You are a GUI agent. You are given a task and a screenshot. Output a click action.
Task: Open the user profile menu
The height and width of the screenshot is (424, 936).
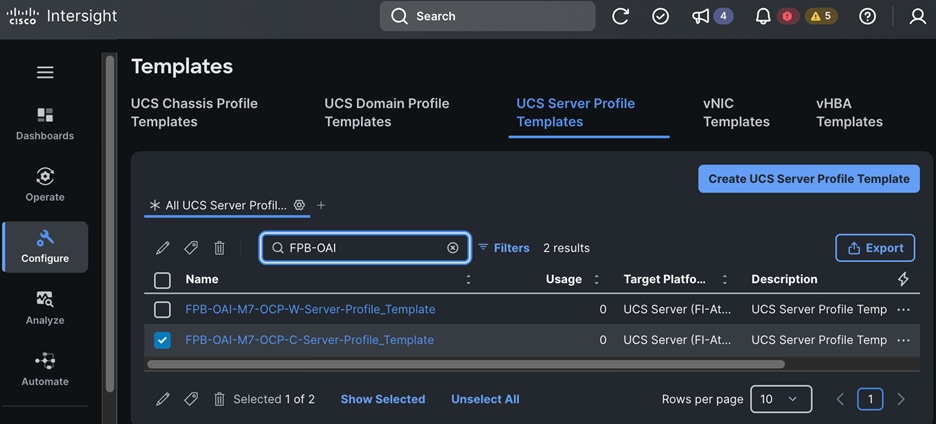click(917, 16)
